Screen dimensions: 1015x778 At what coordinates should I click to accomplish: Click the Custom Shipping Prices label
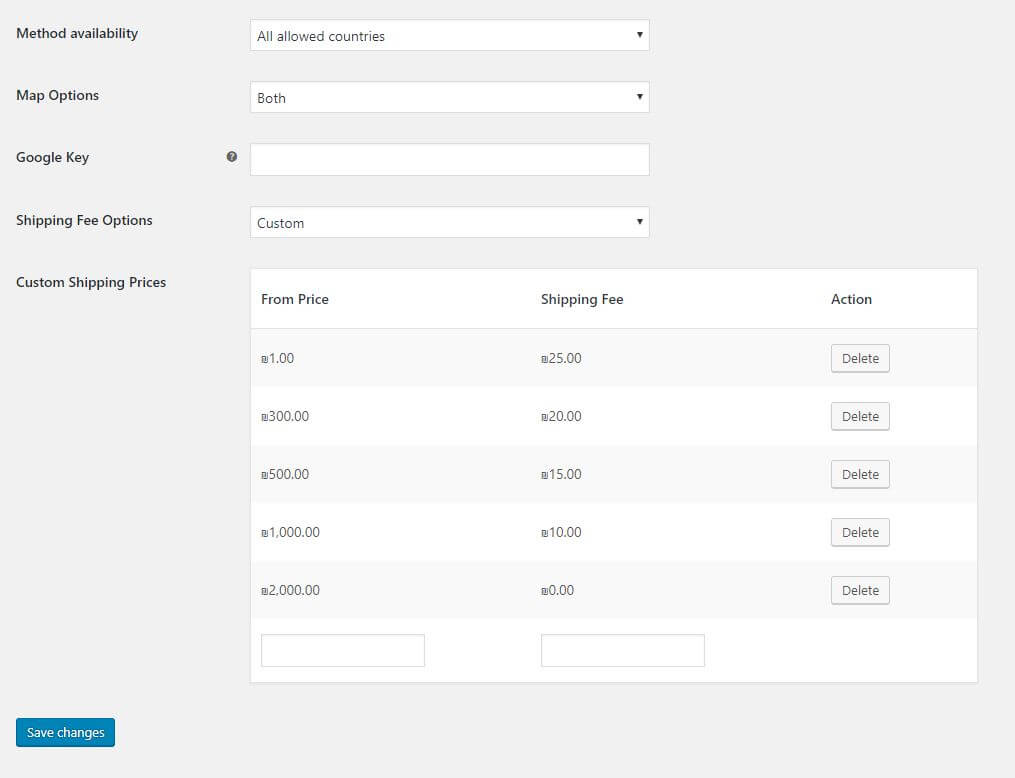pyautogui.click(x=91, y=282)
